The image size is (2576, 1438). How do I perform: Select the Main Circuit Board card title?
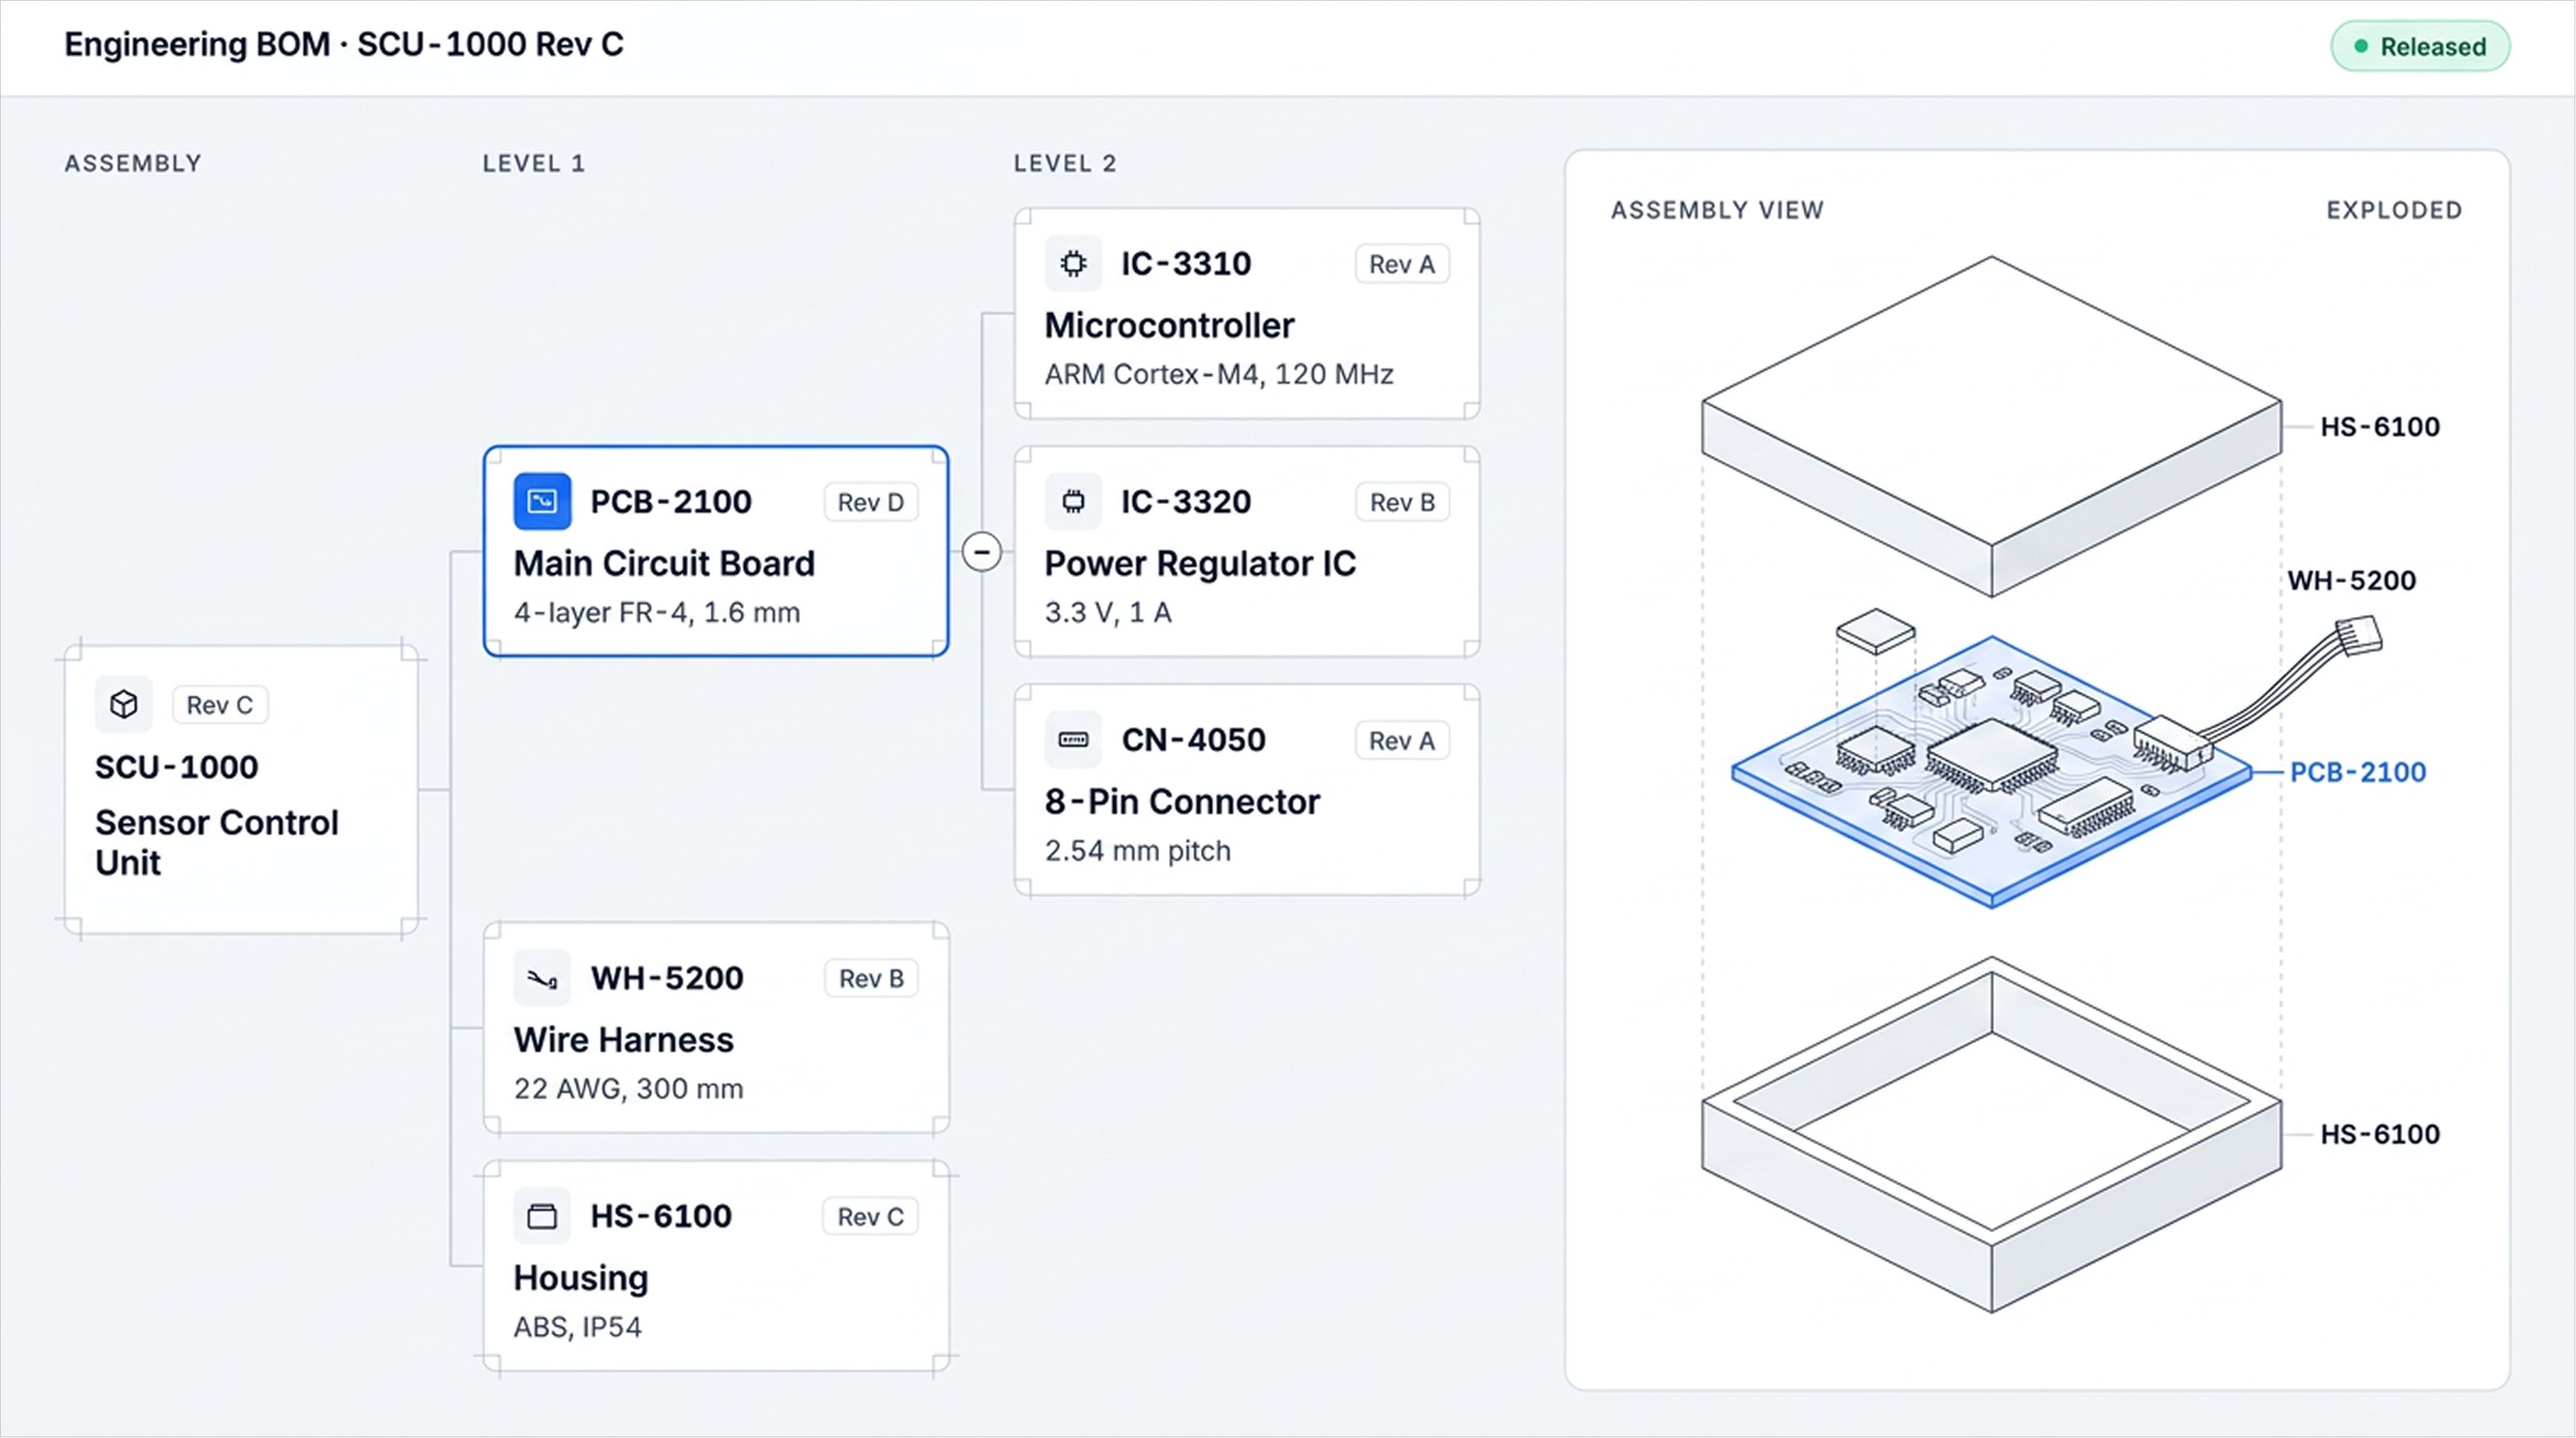[664, 563]
